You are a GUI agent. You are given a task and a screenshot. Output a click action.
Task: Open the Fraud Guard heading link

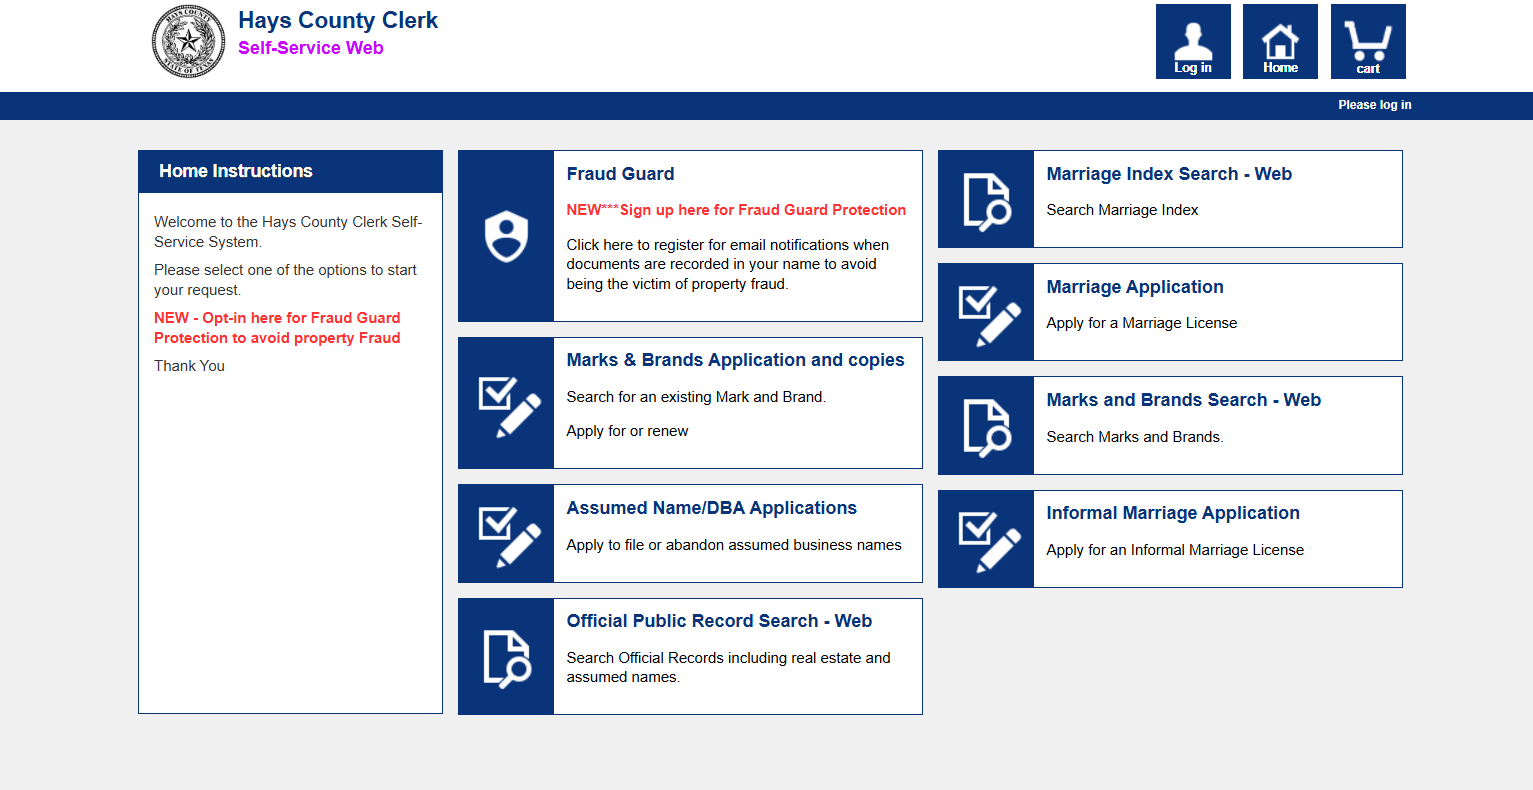pos(620,174)
